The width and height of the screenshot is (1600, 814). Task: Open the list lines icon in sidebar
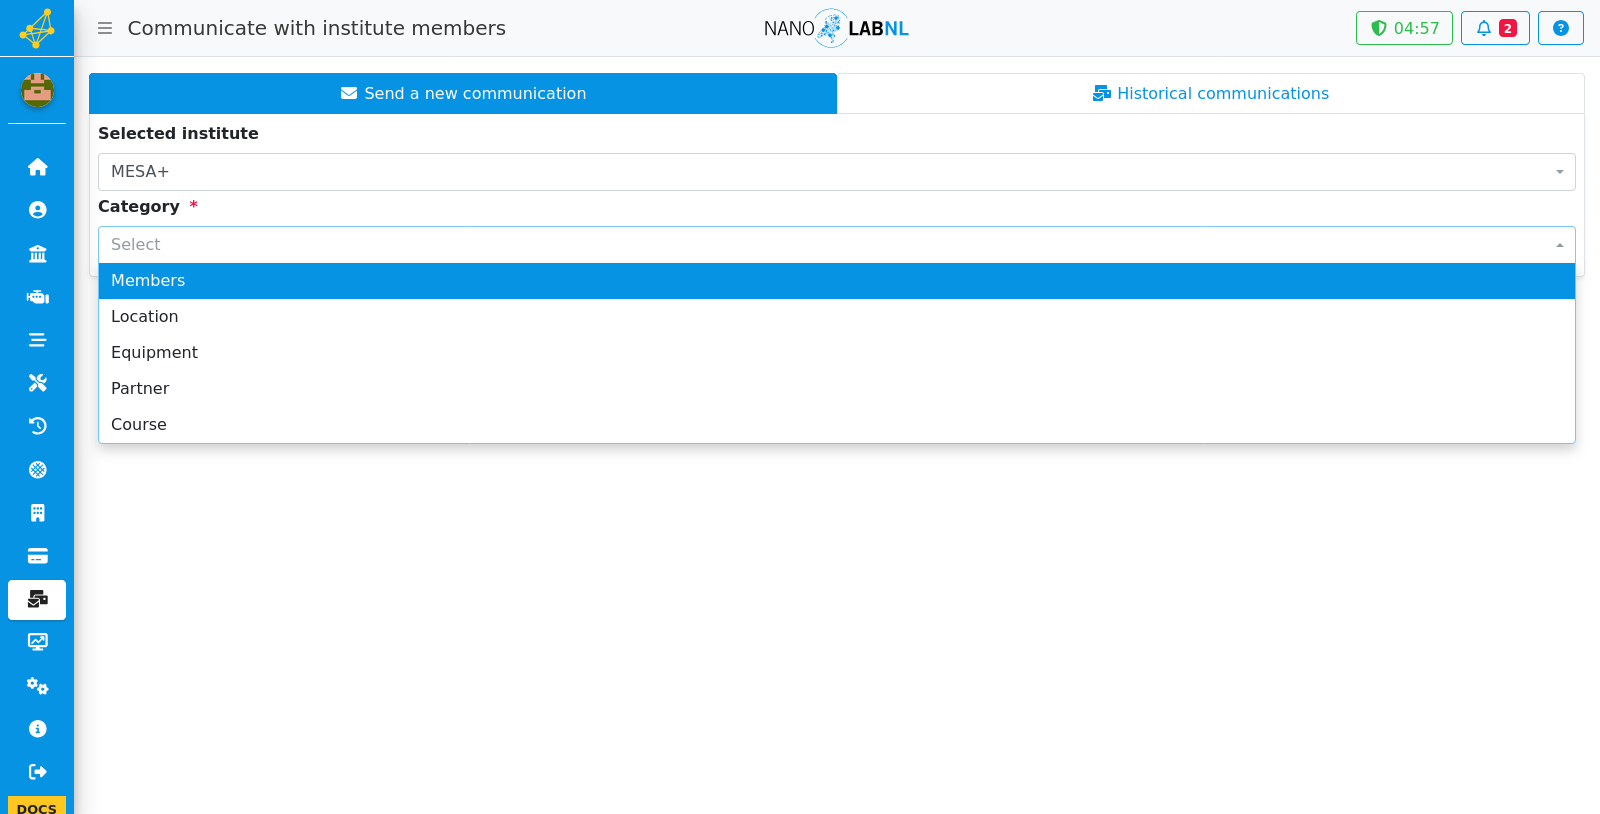37,340
